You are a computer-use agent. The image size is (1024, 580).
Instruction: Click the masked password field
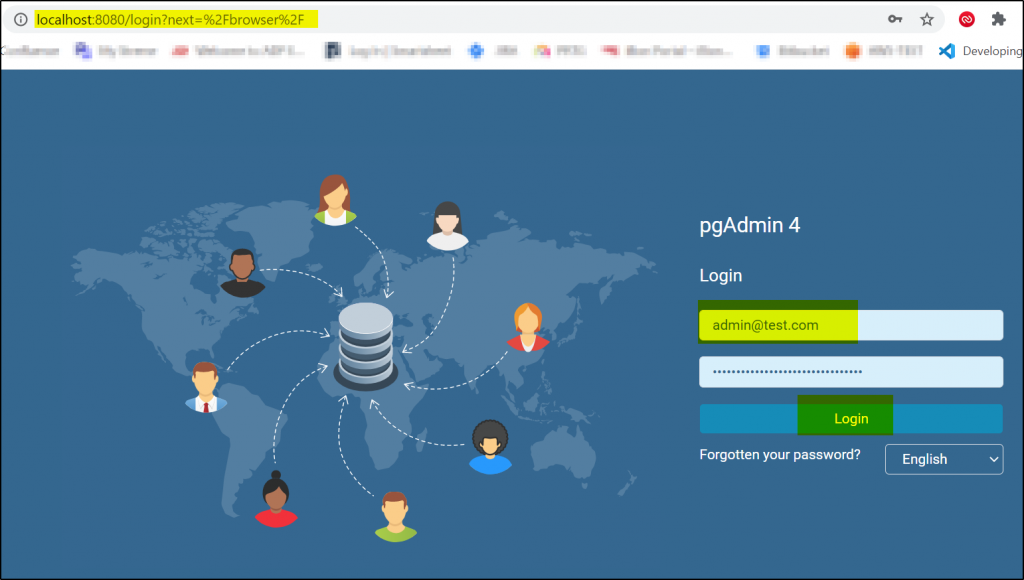click(851, 371)
